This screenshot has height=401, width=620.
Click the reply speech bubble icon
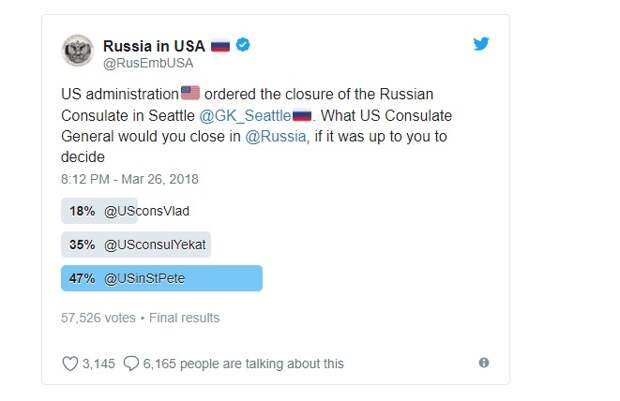(131, 363)
